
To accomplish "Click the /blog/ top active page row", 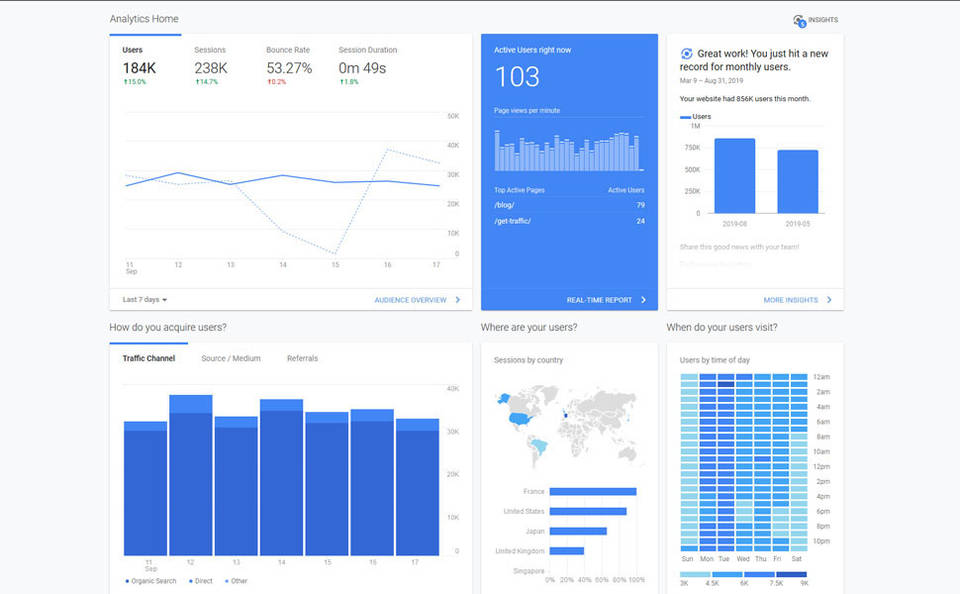I will 569,205.
